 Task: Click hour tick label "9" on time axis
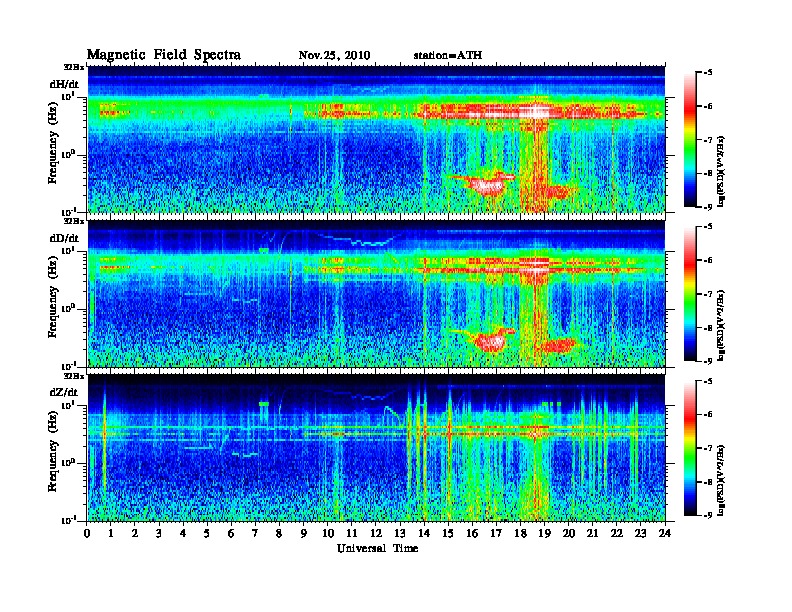[x=304, y=534]
